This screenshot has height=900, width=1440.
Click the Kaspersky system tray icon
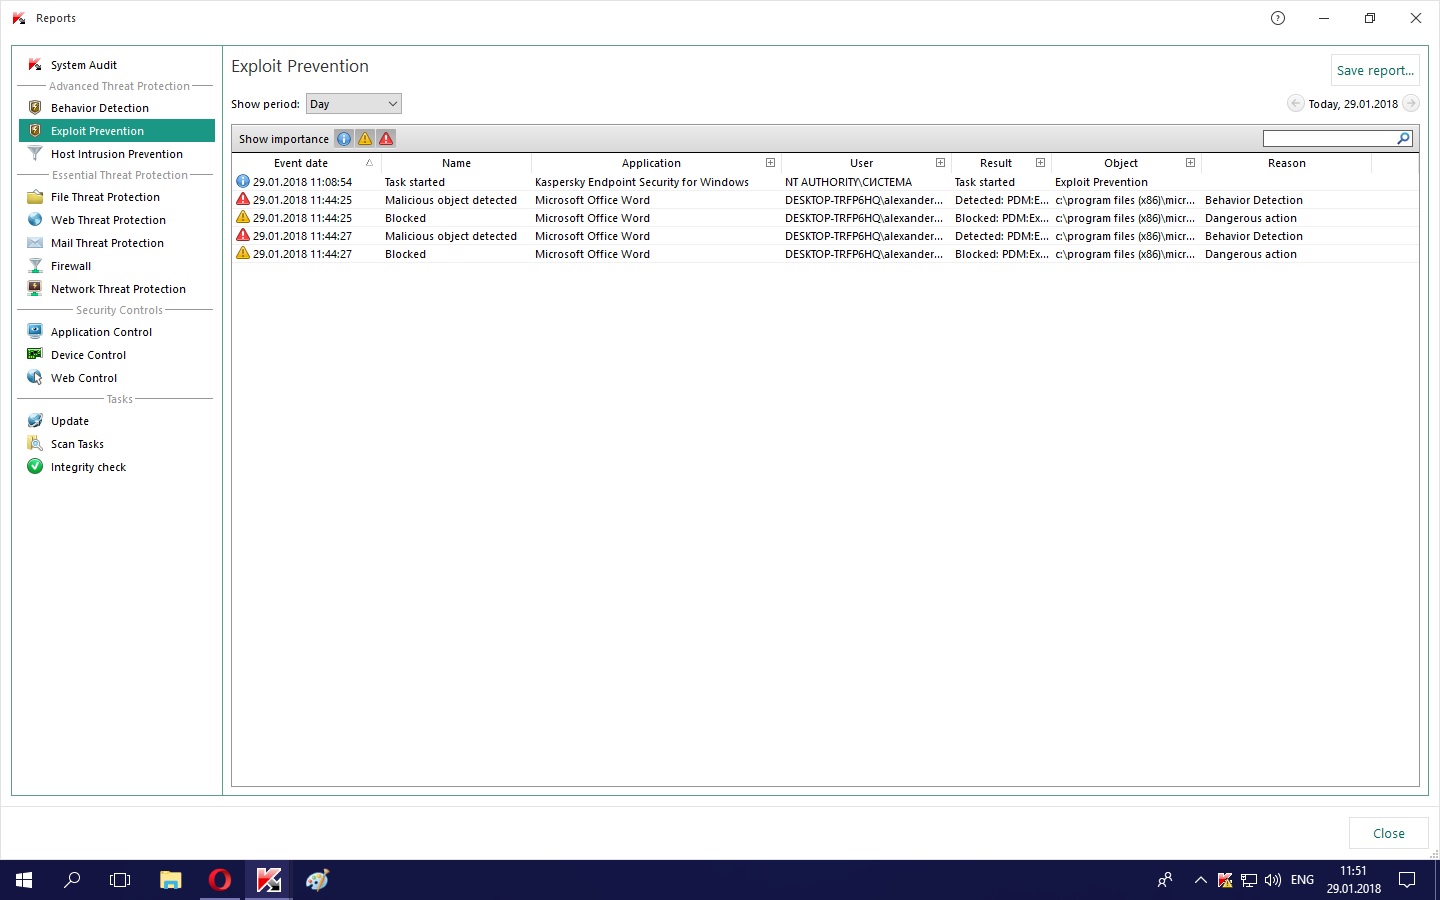pos(1225,880)
